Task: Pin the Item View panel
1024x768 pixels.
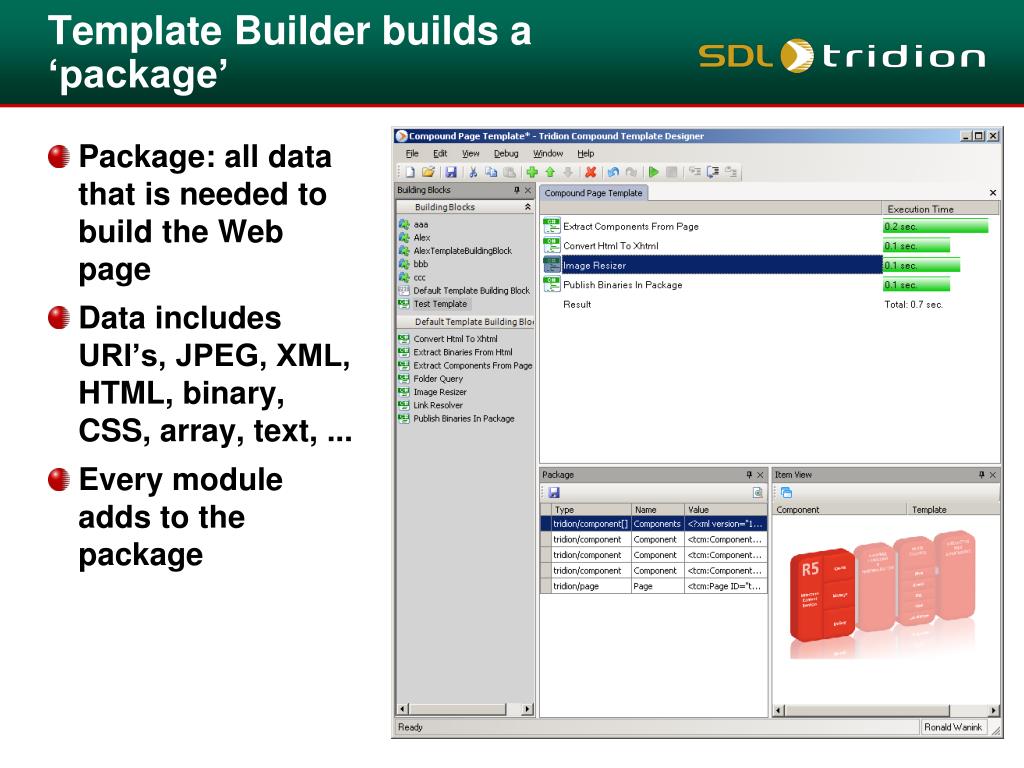Action: point(982,475)
